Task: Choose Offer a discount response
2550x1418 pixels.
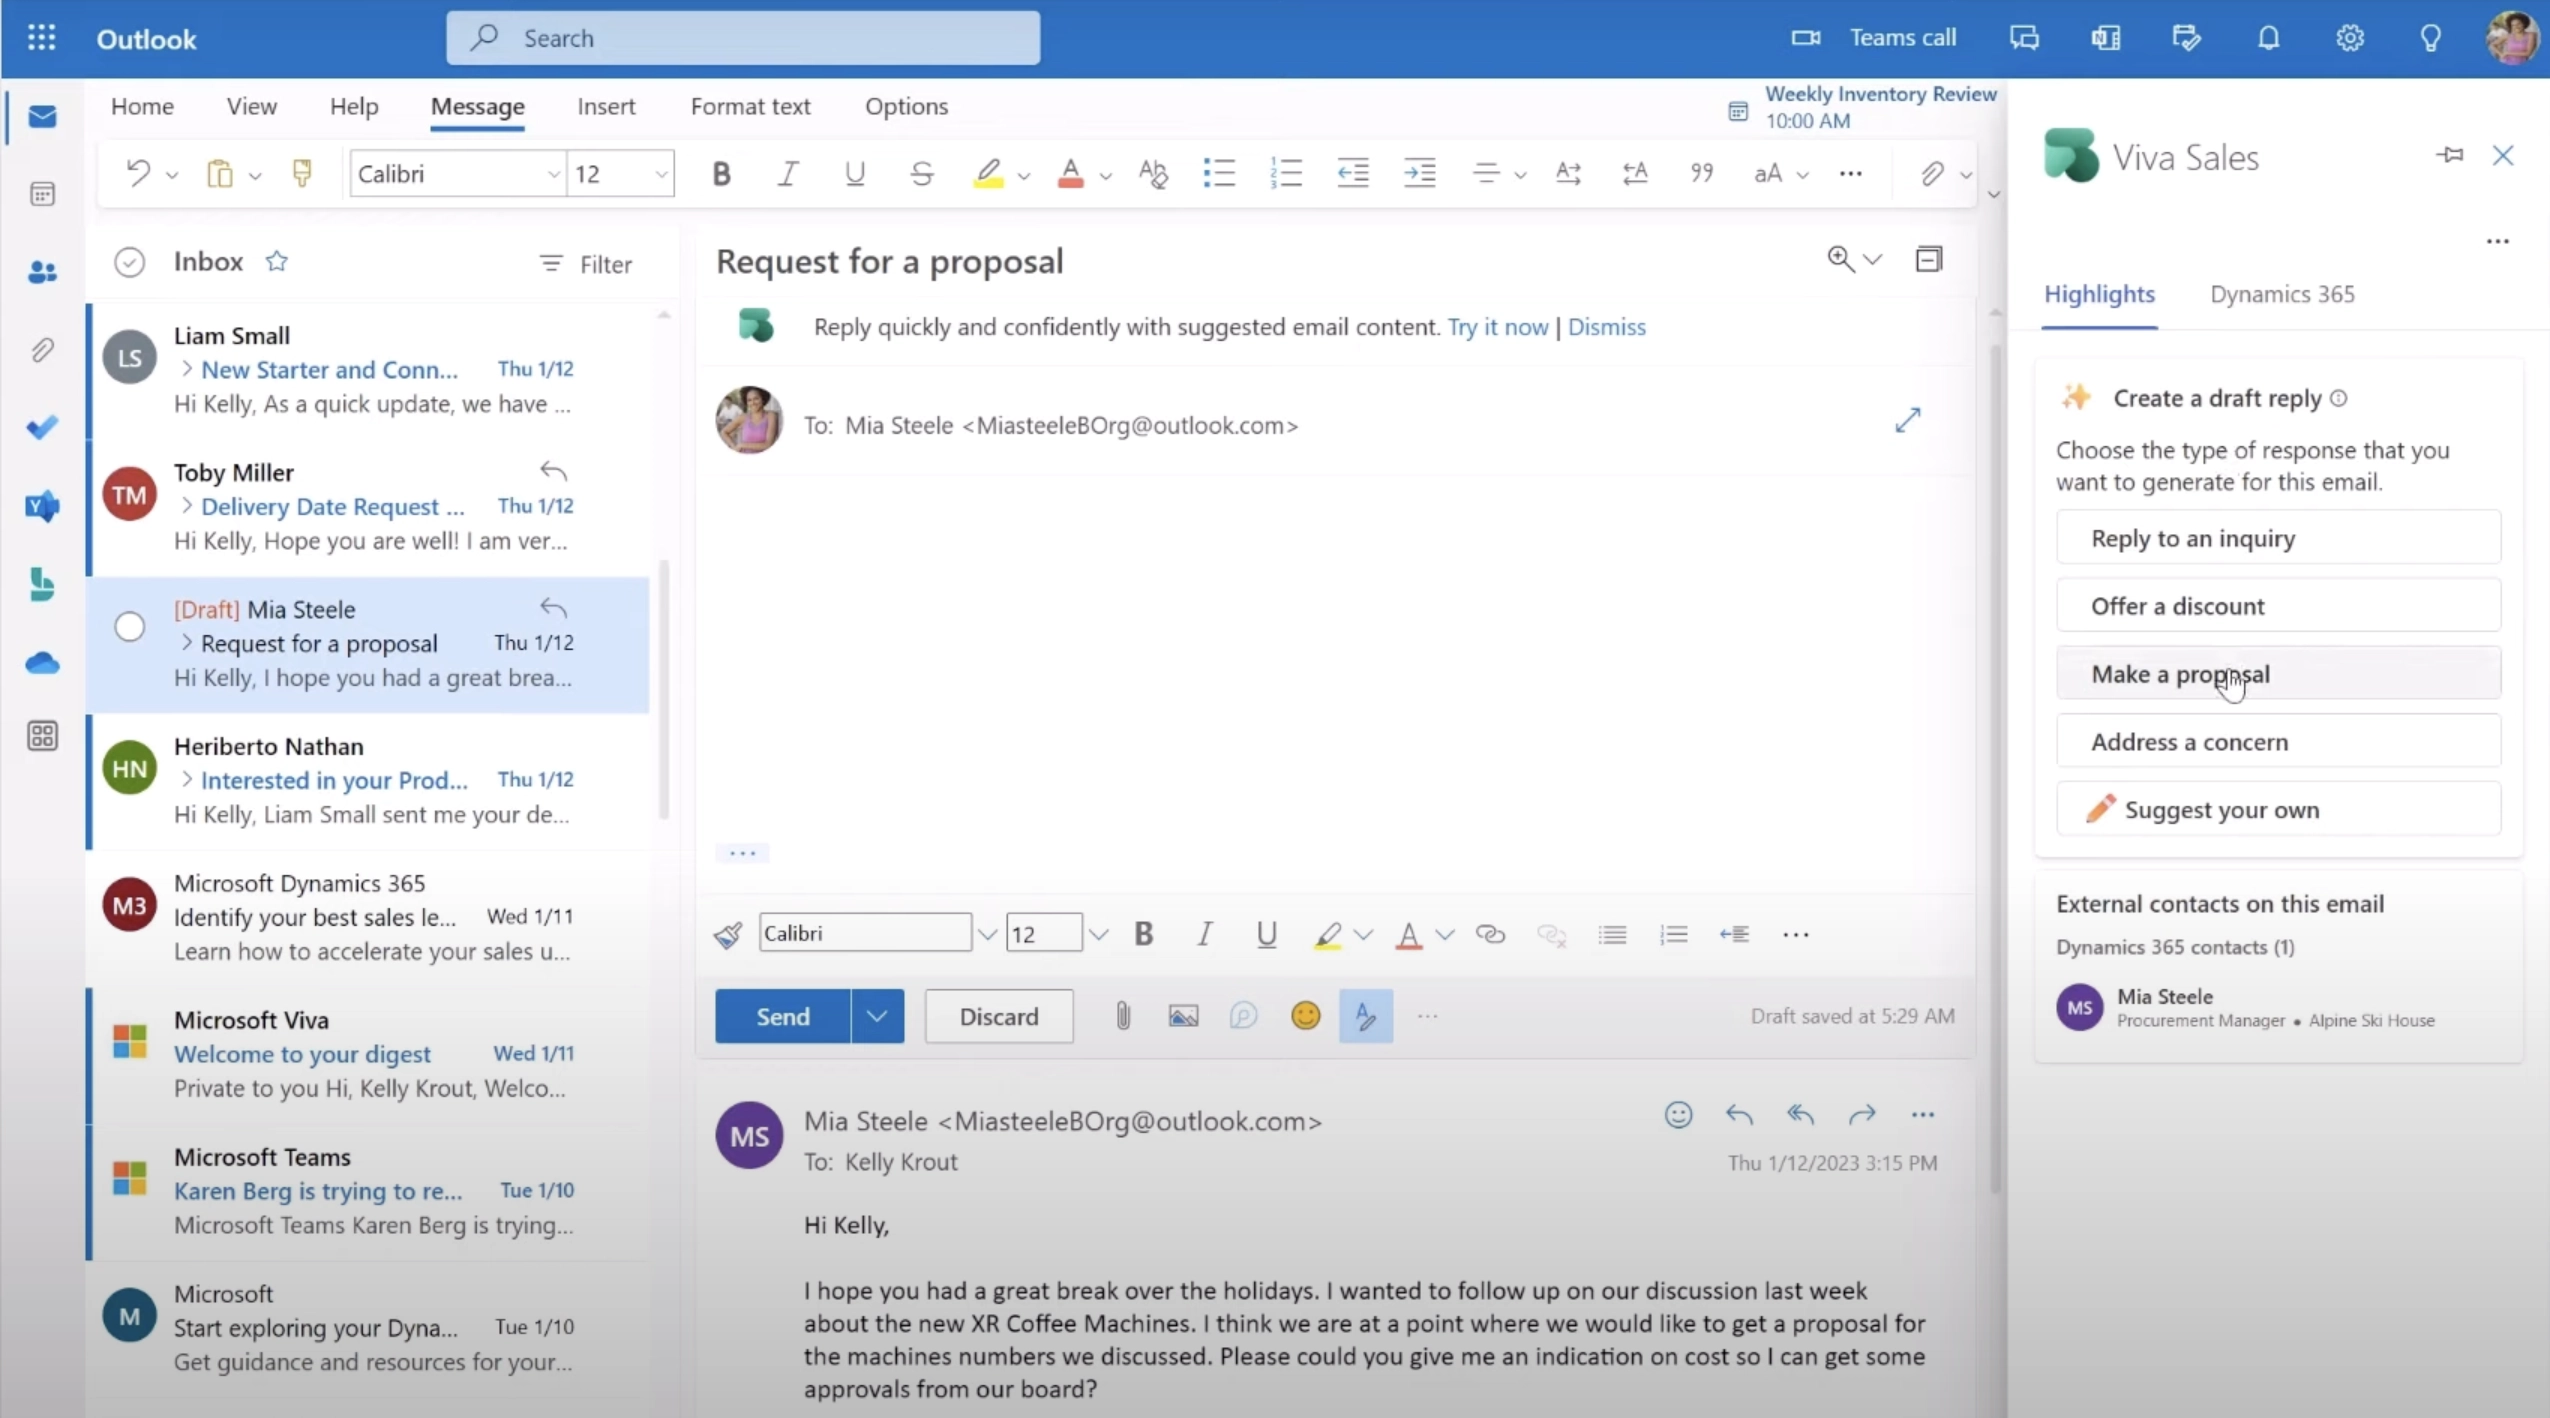Action: pos(2278,606)
